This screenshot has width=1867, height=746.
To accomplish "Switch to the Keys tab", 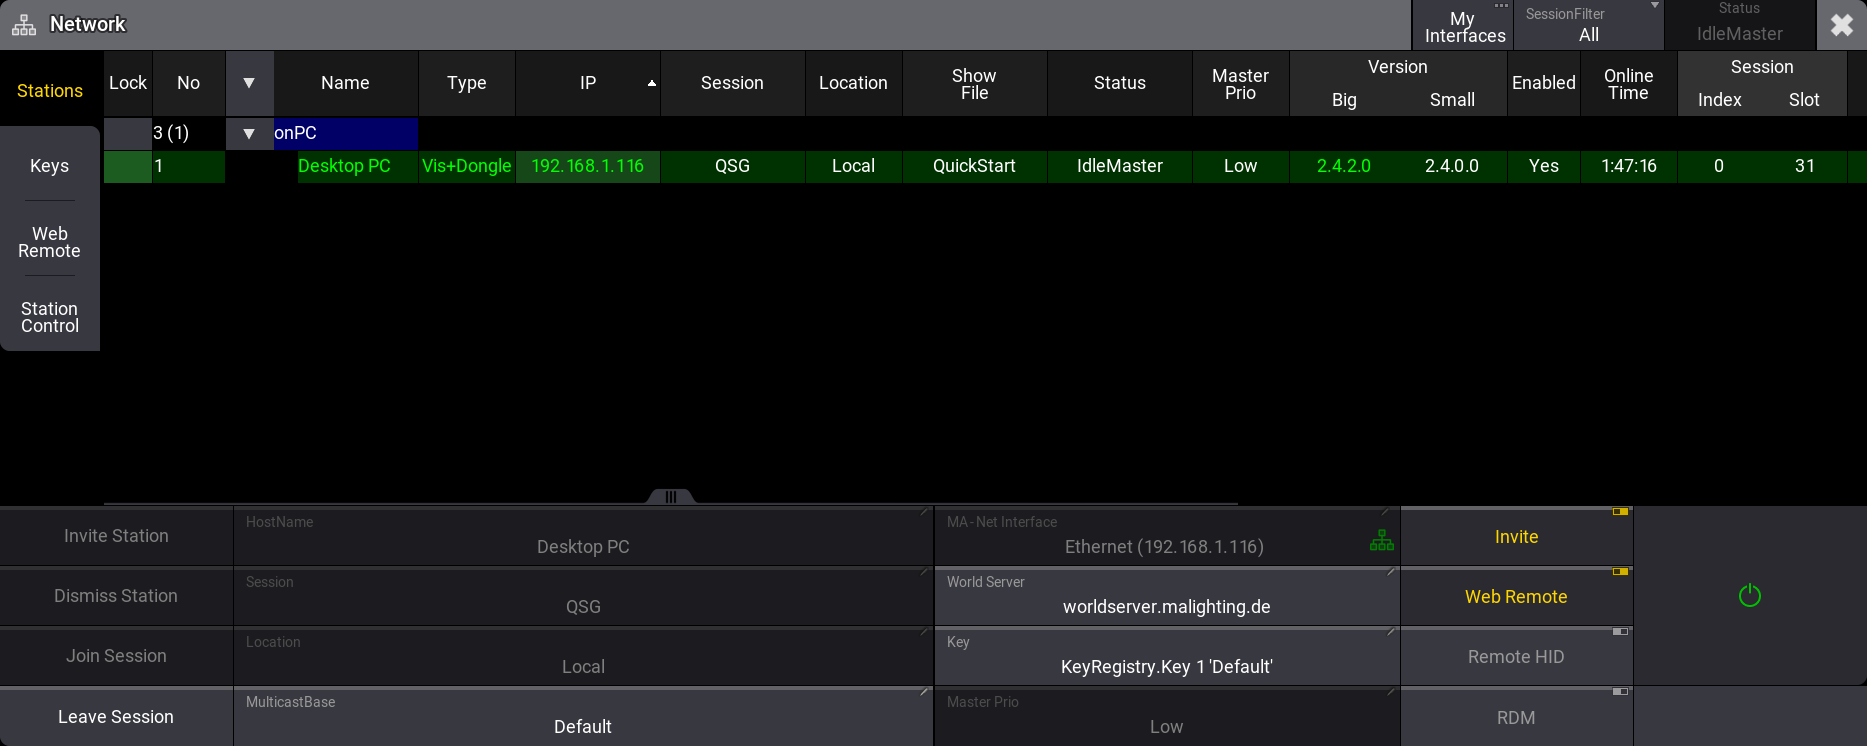I will (x=50, y=166).
